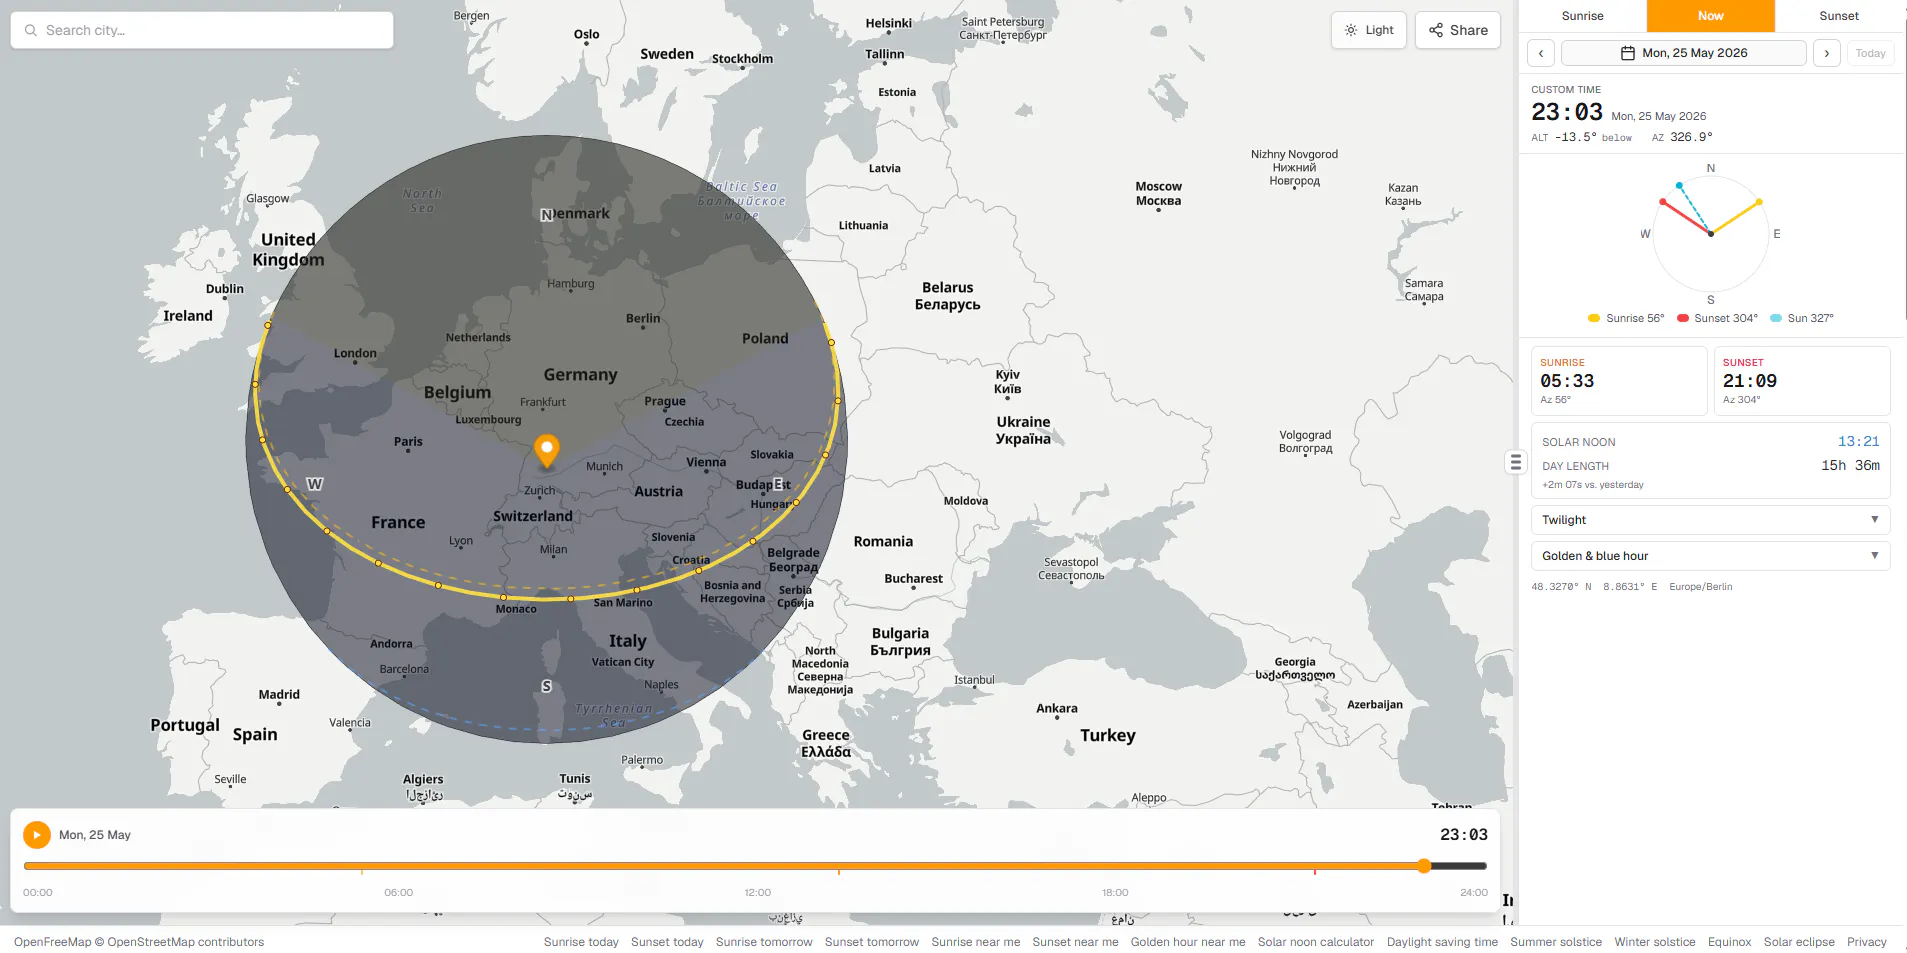Open the Sunrise today link
1907x953 pixels.
[x=581, y=942]
